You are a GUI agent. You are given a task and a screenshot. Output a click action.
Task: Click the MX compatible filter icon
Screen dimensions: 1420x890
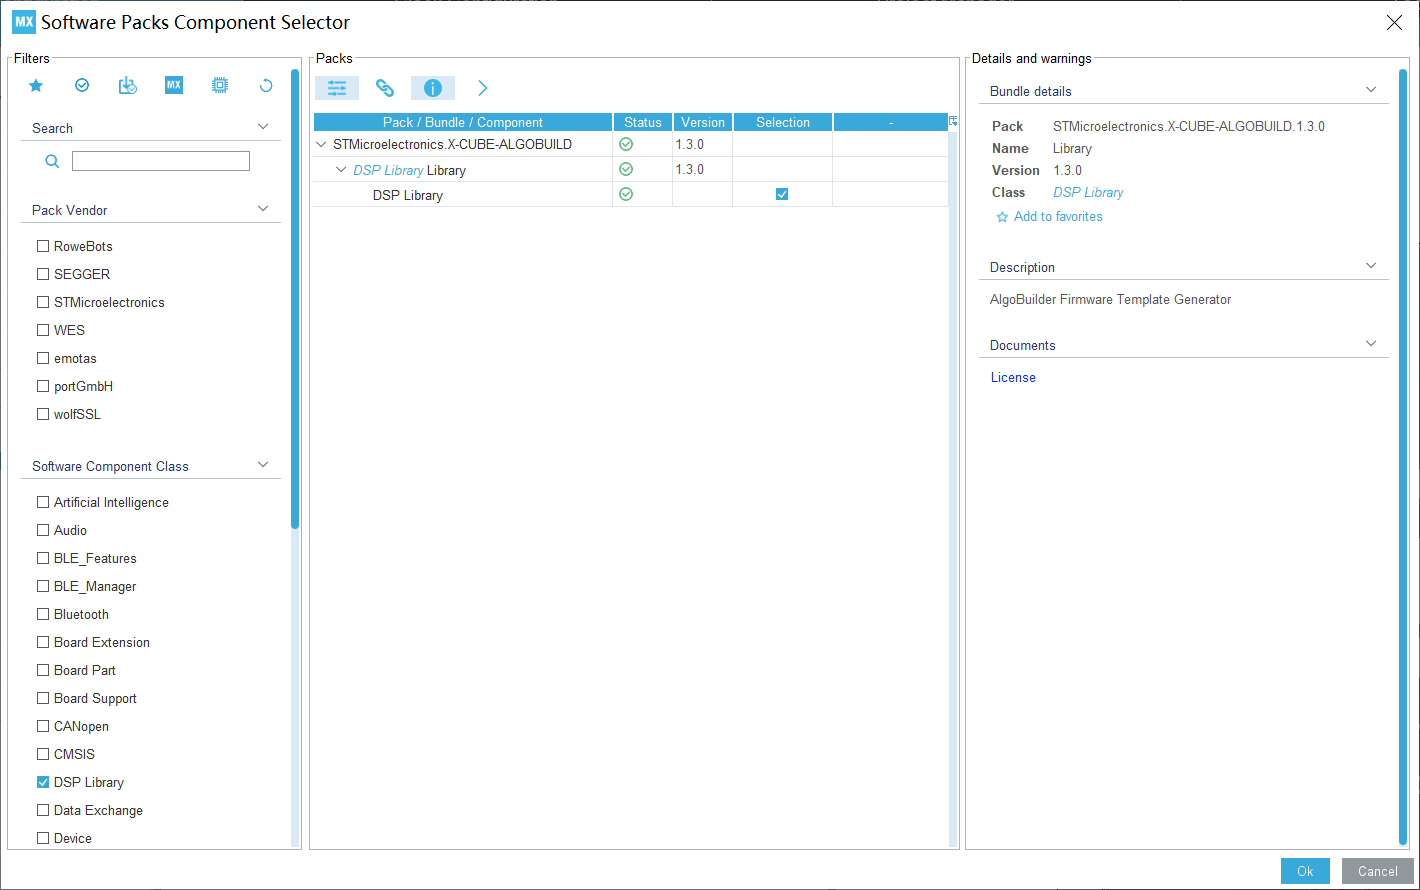(174, 85)
